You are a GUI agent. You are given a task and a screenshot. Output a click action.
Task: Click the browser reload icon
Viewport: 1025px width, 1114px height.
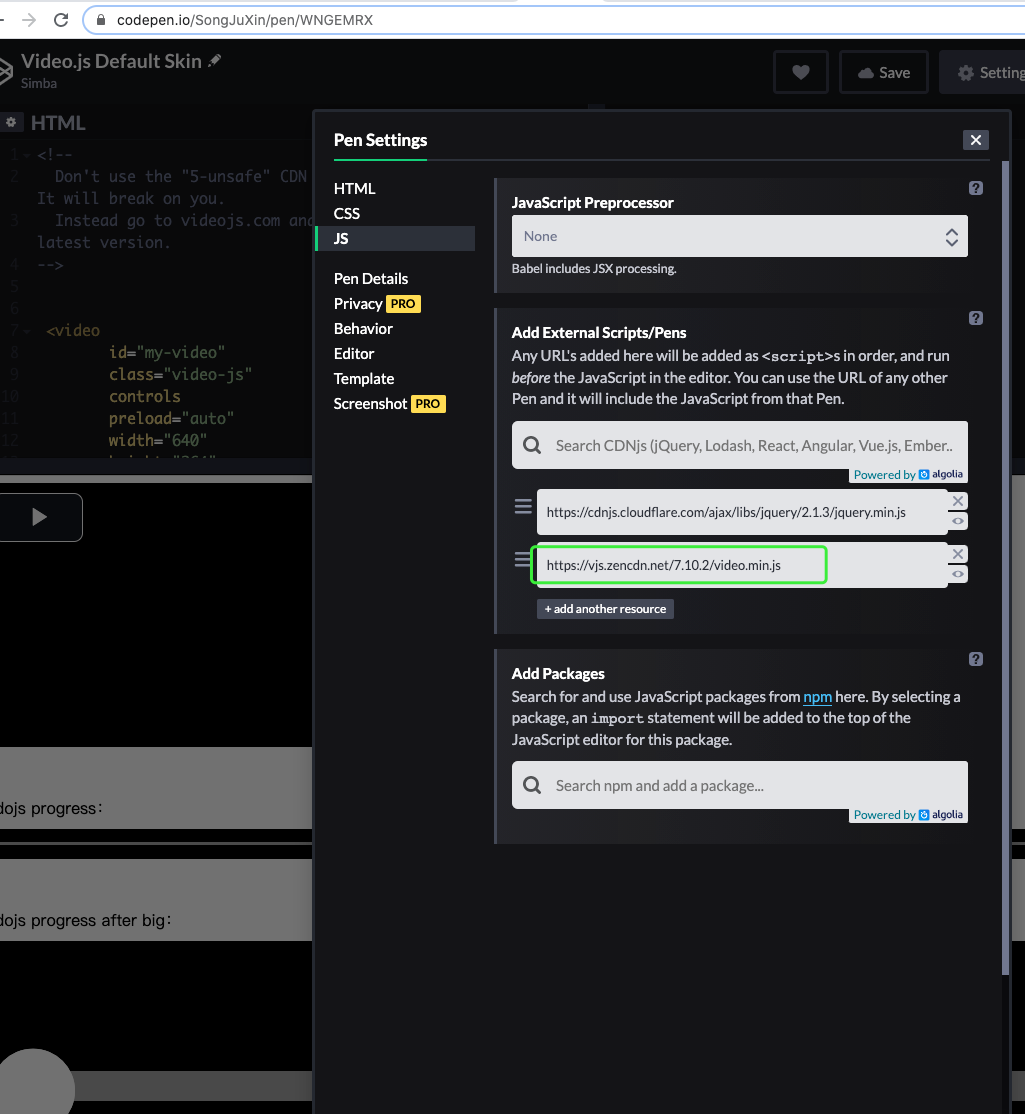tap(61, 20)
